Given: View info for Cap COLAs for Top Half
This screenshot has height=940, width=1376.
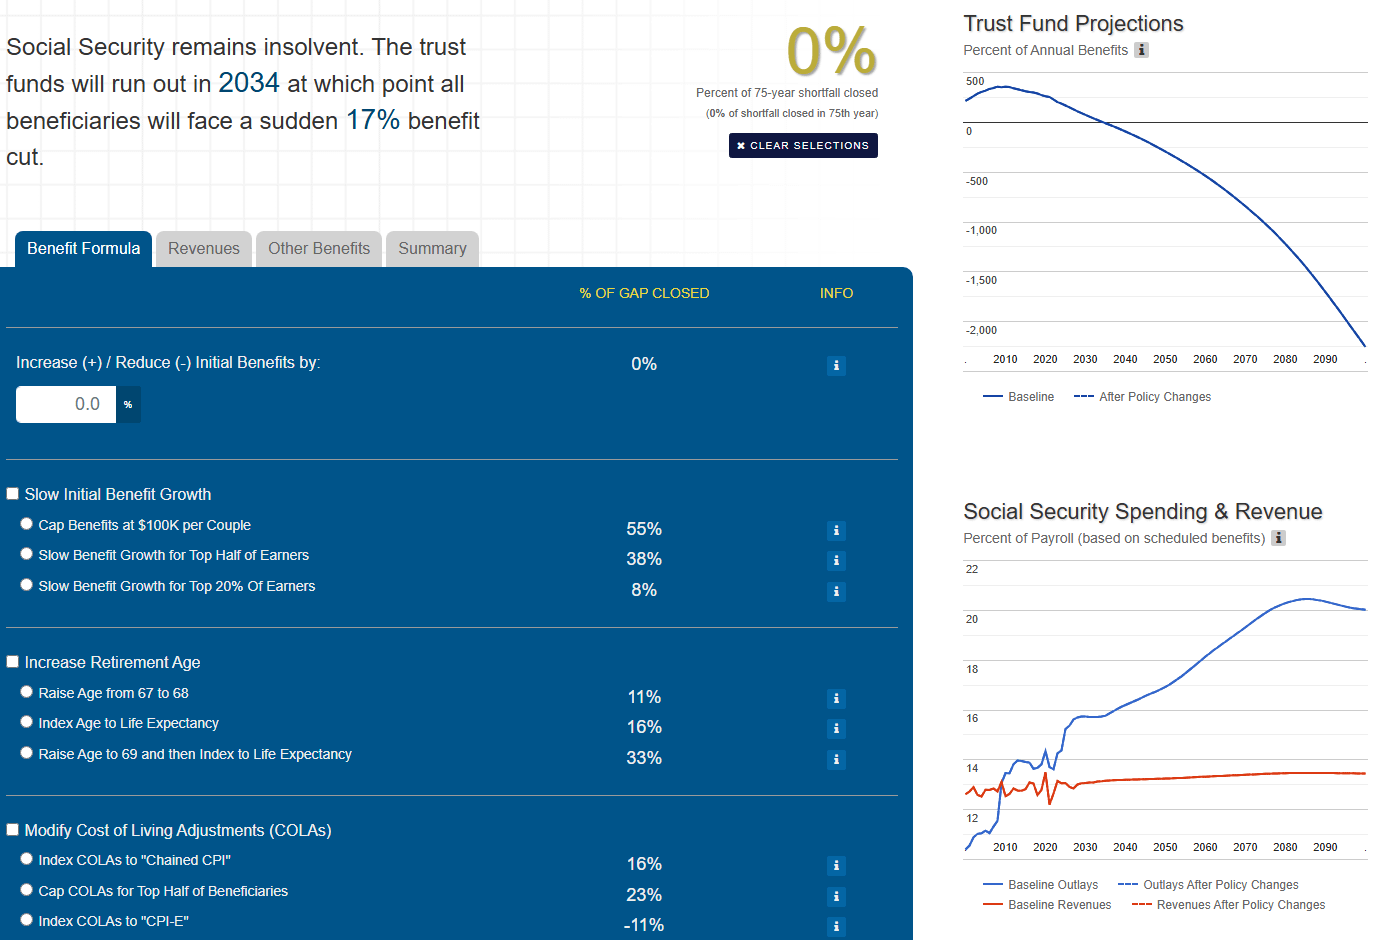Looking at the screenshot, I should [x=836, y=896].
